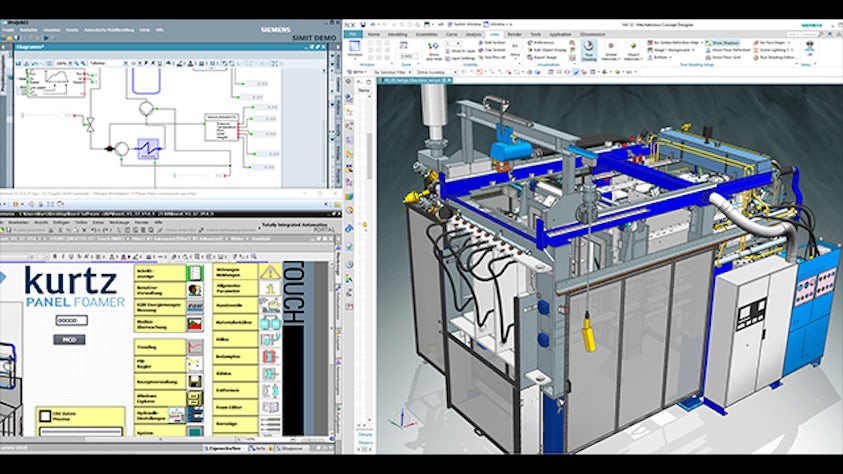Open the Projekt menu in SIMIT
This screenshot has width=843, height=474.
coord(9,30)
